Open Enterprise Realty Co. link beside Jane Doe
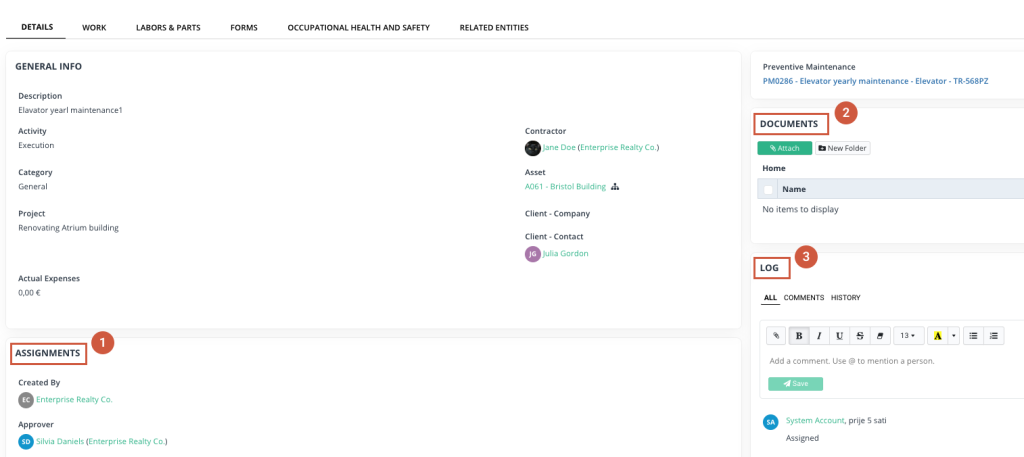The image size is (1024, 457). point(618,148)
